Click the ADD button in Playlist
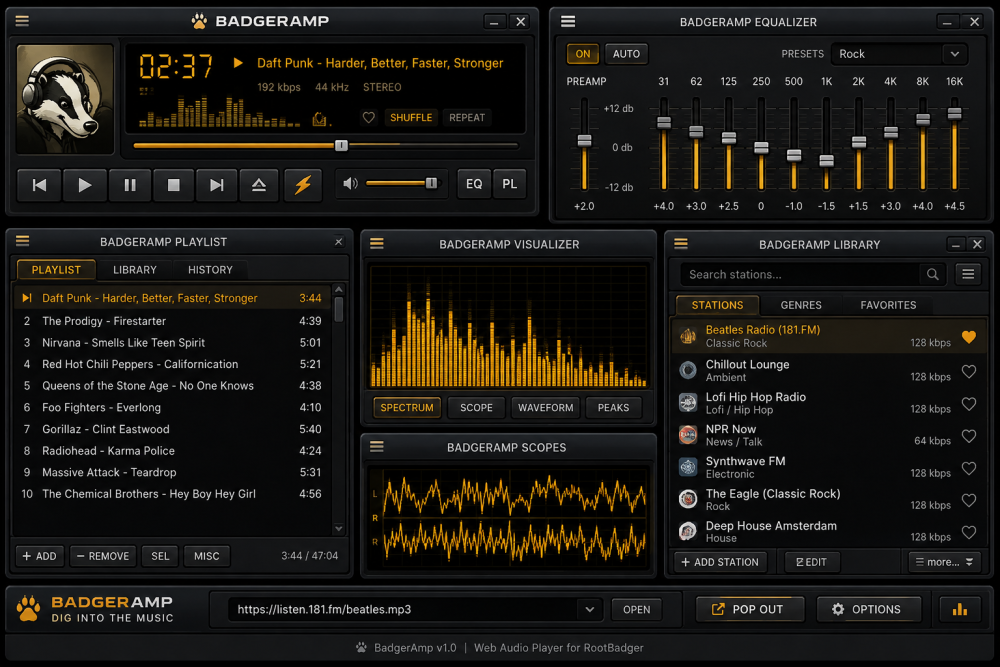This screenshot has height=667, width=1000. [x=40, y=556]
